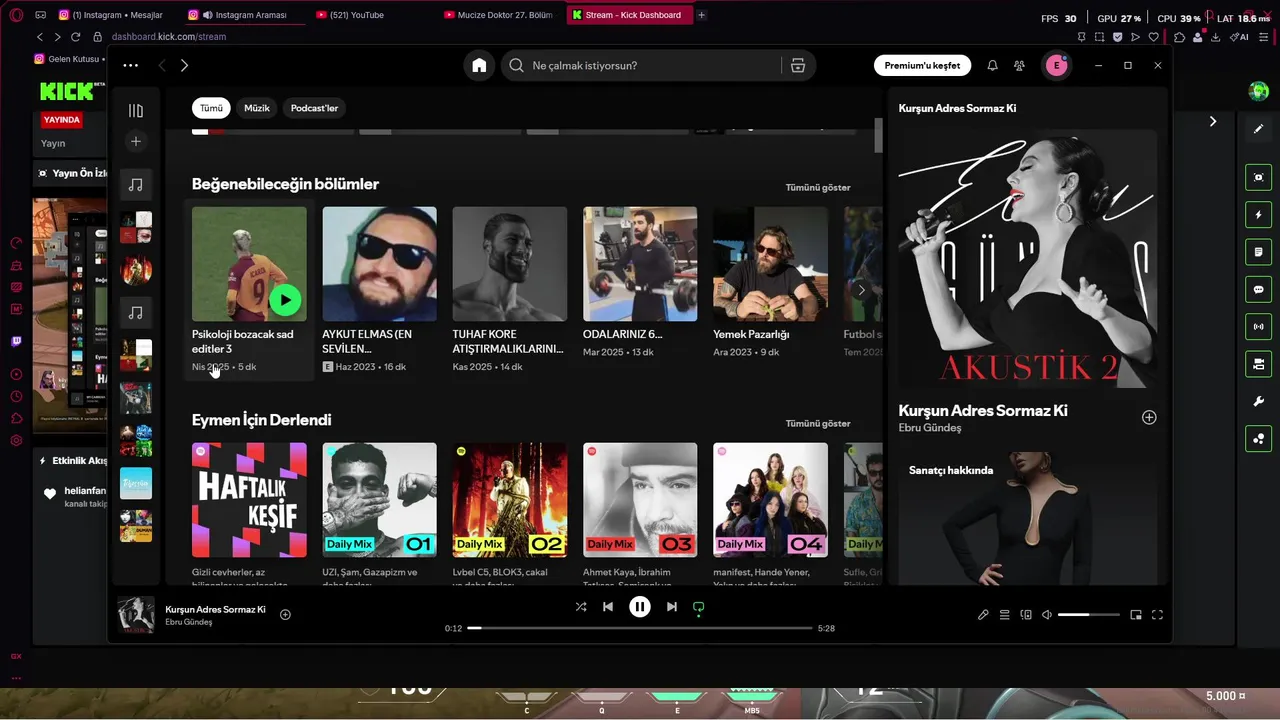This screenshot has height=720, width=1280.
Task: Seek in the song progress bar
Action: tap(640, 628)
